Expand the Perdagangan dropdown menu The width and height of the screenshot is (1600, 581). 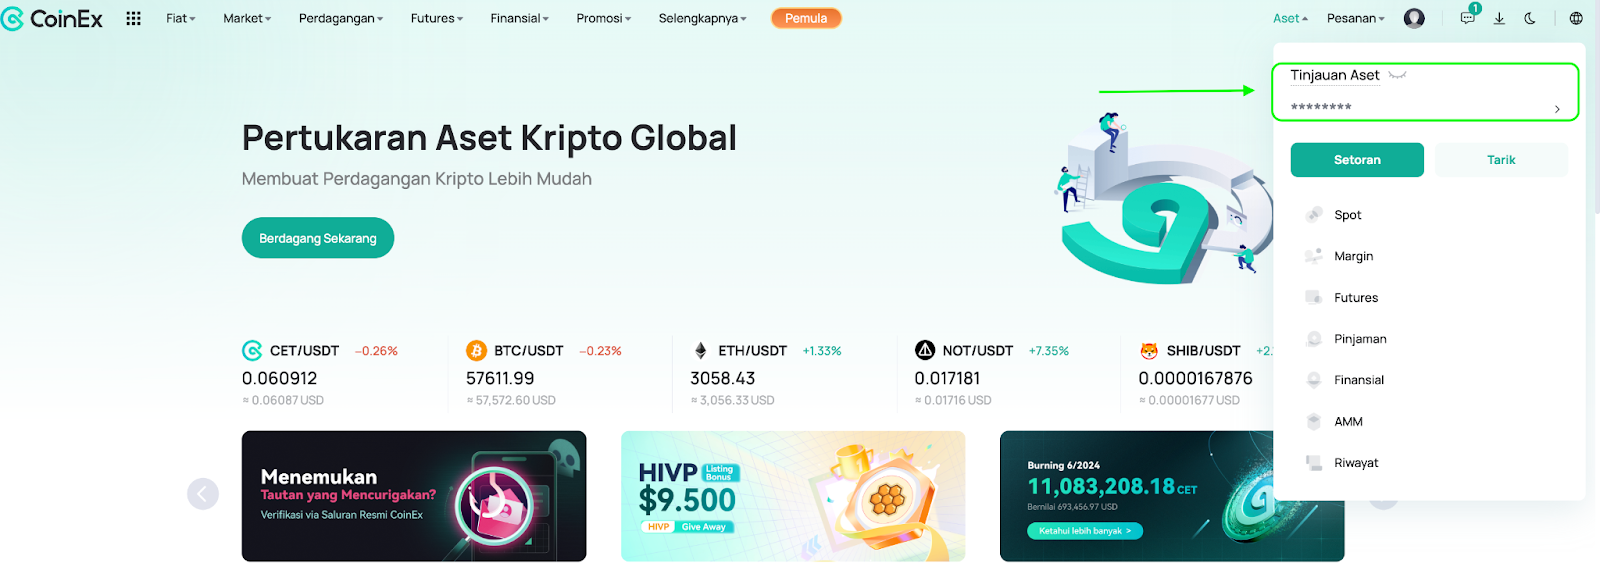click(341, 18)
